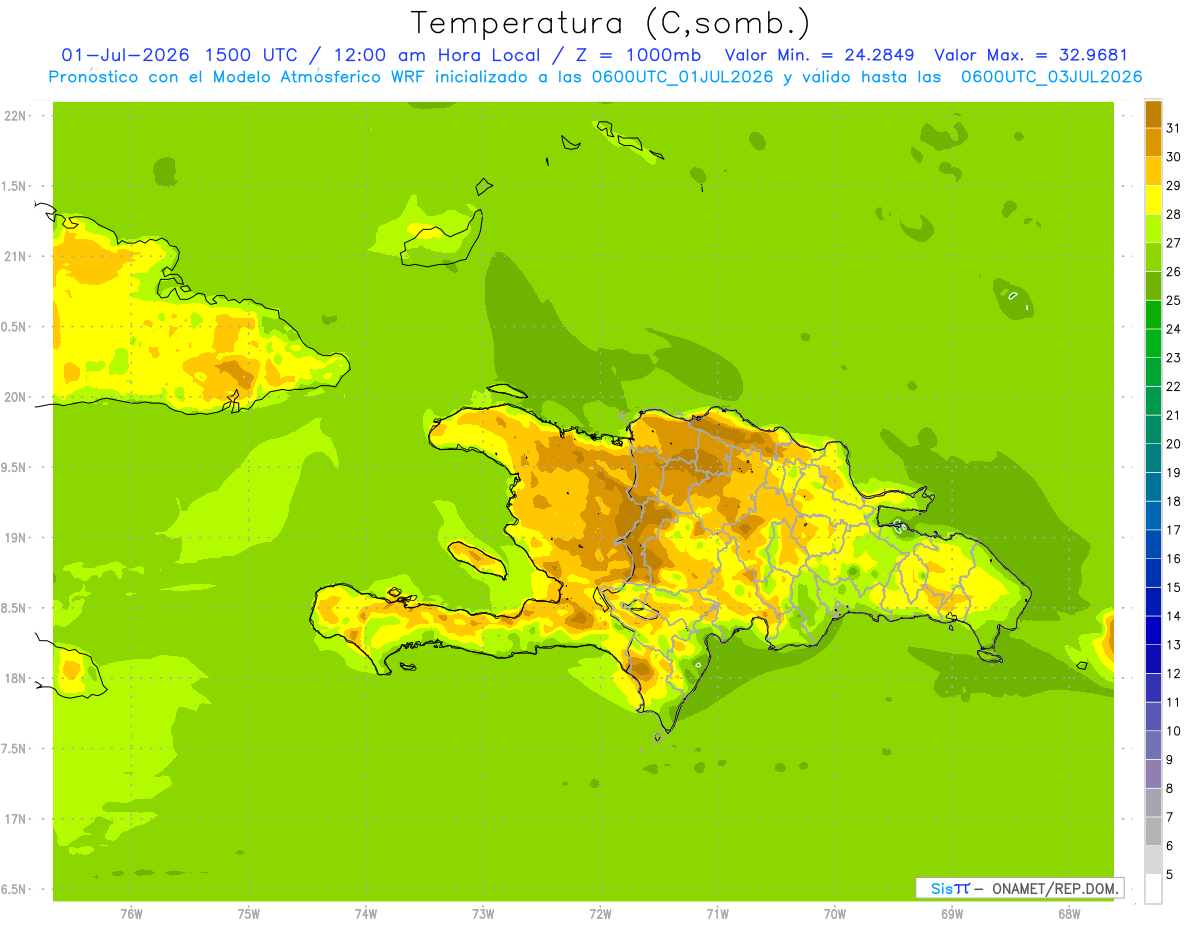Click the 71W longitude axis label
Screen dimensions: 1200x927
[x=717, y=914]
